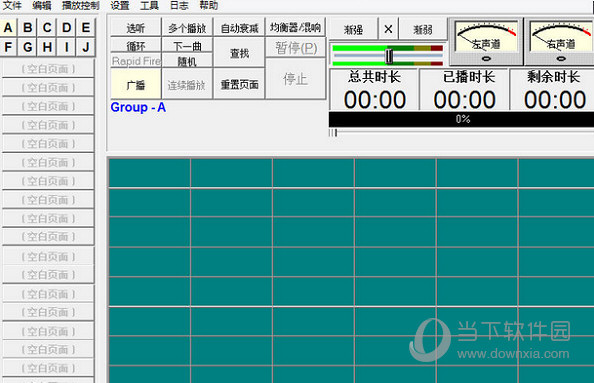594x383 pixels.
Task: Open the 文件 menu
Action: (x=12, y=5)
